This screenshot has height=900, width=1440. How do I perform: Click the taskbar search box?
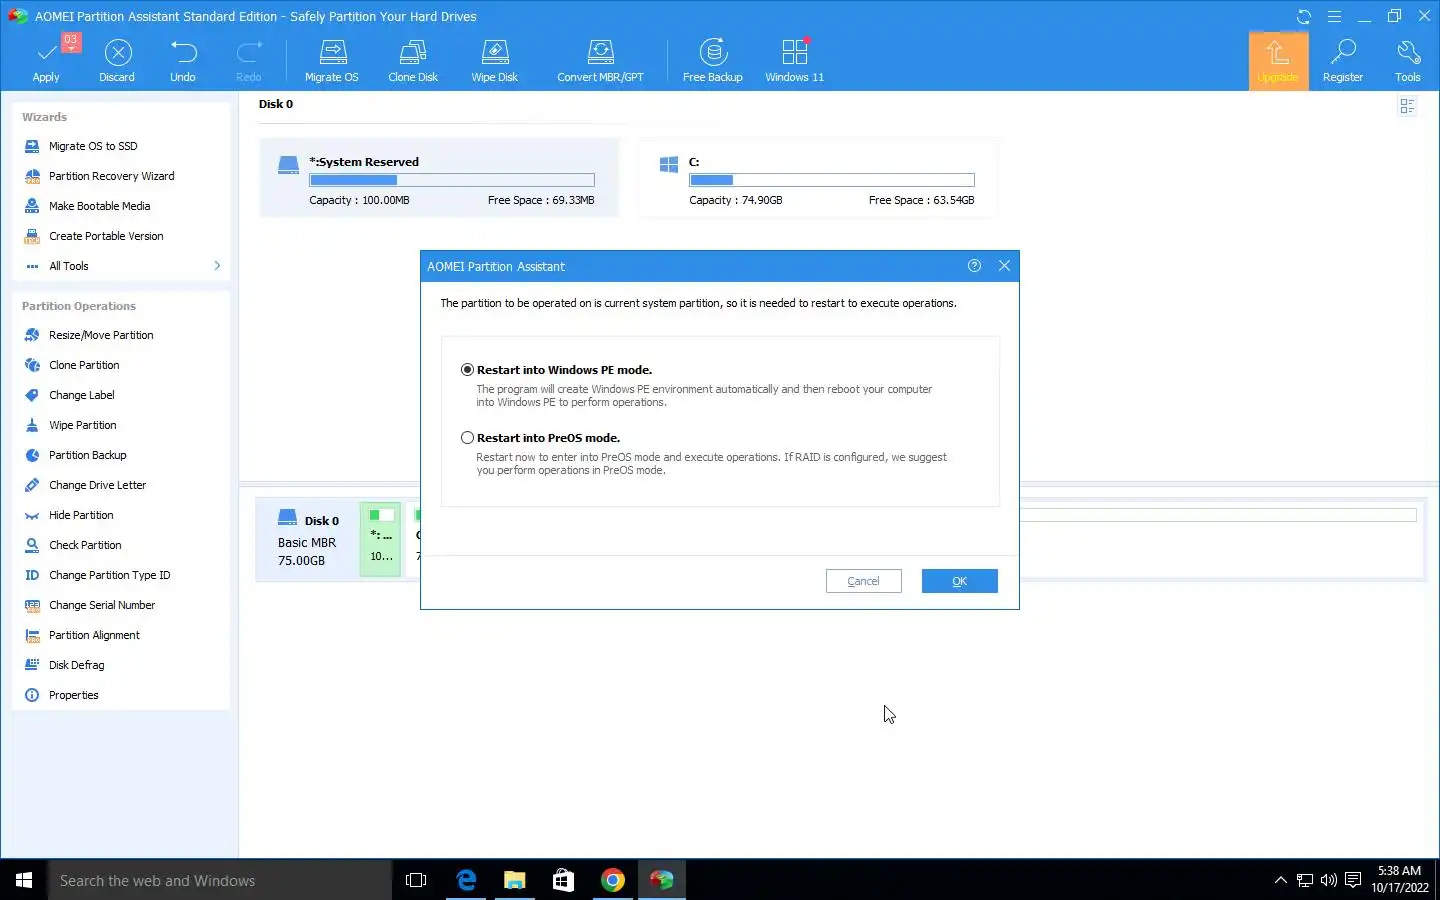click(220, 880)
